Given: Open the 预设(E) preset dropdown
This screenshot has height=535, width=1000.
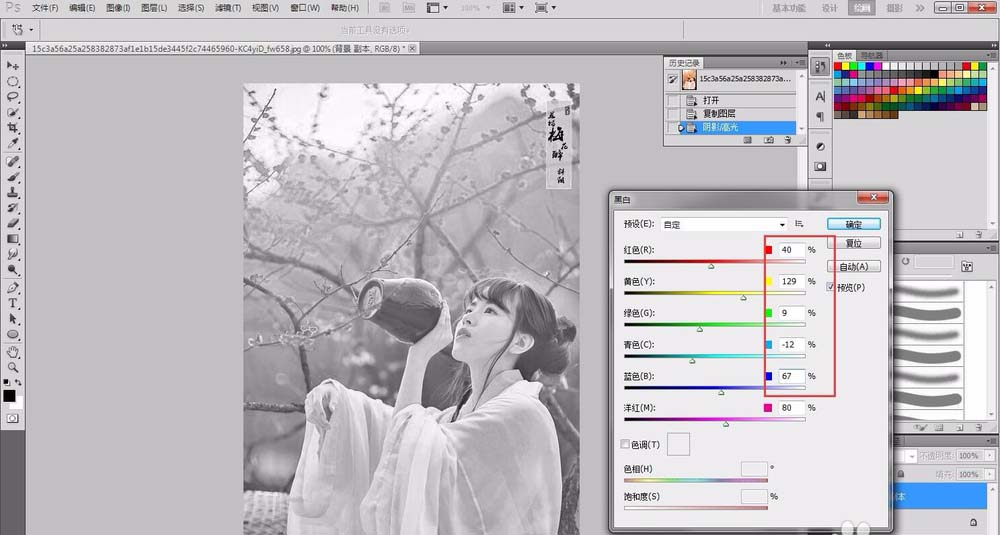Looking at the screenshot, I should click(x=724, y=224).
